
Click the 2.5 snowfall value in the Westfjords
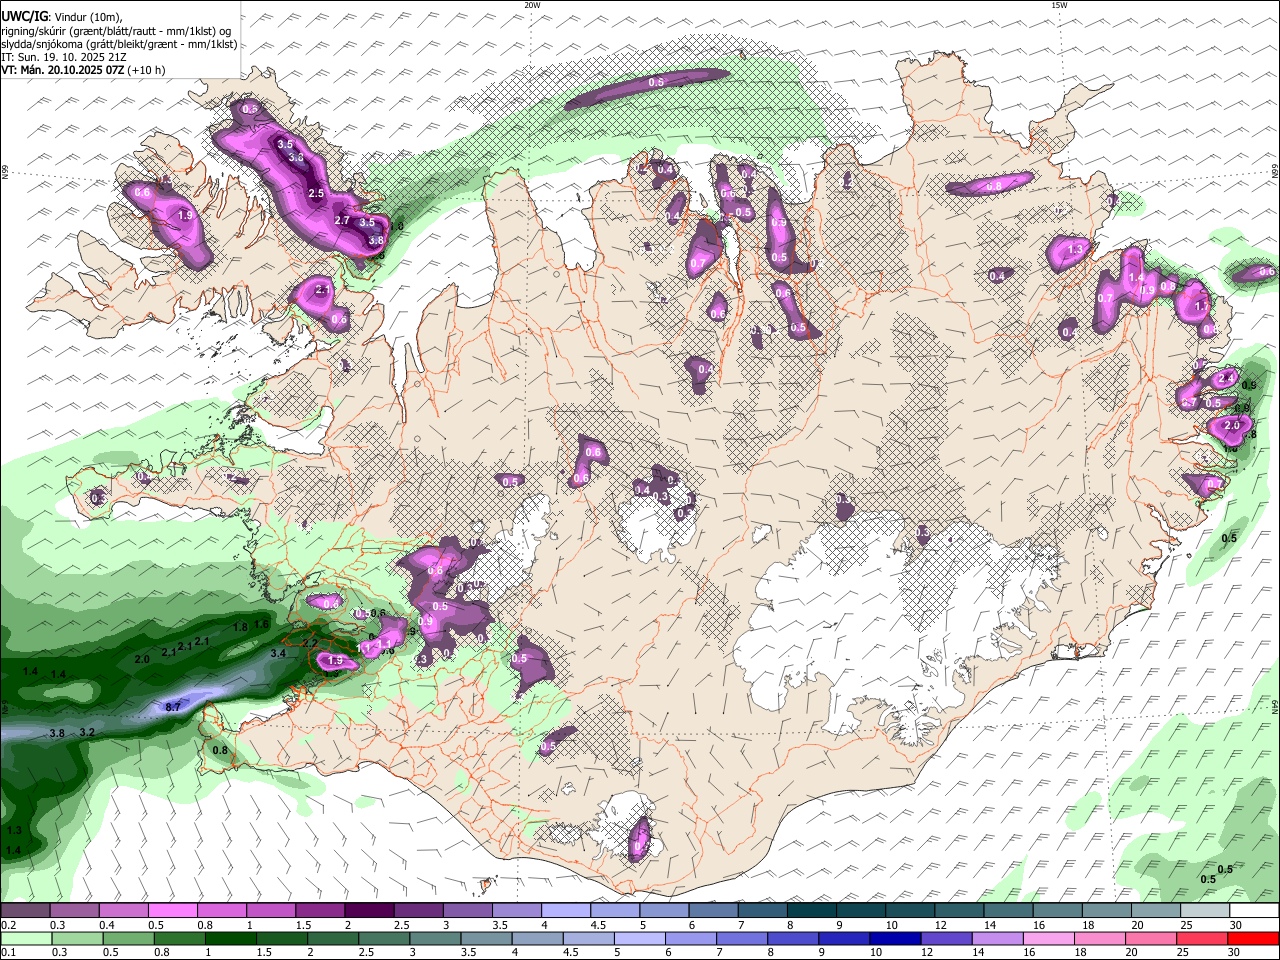(316, 194)
